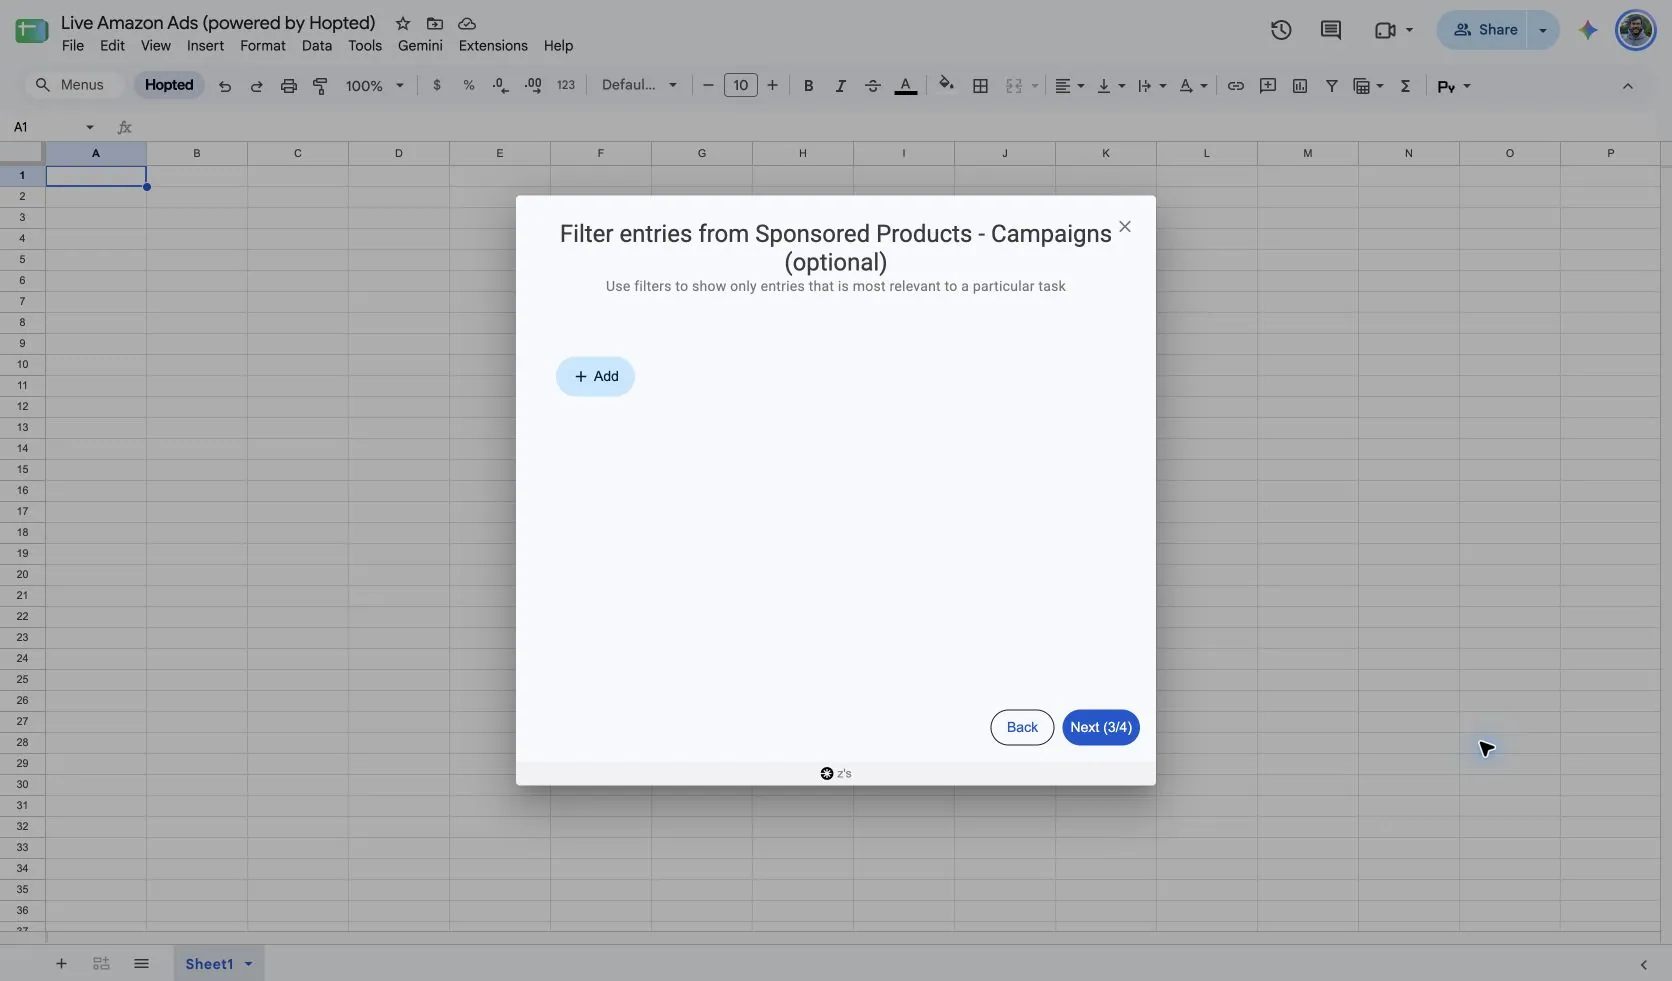
Task: Increase font size with plus button
Action: (x=773, y=86)
